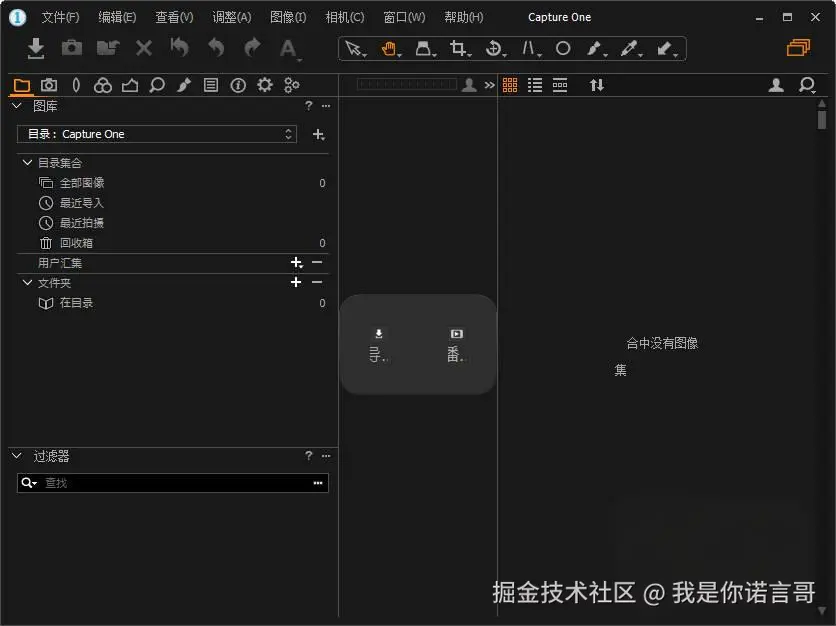
Task: Click the 查找 search input field
Action: (173, 483)
